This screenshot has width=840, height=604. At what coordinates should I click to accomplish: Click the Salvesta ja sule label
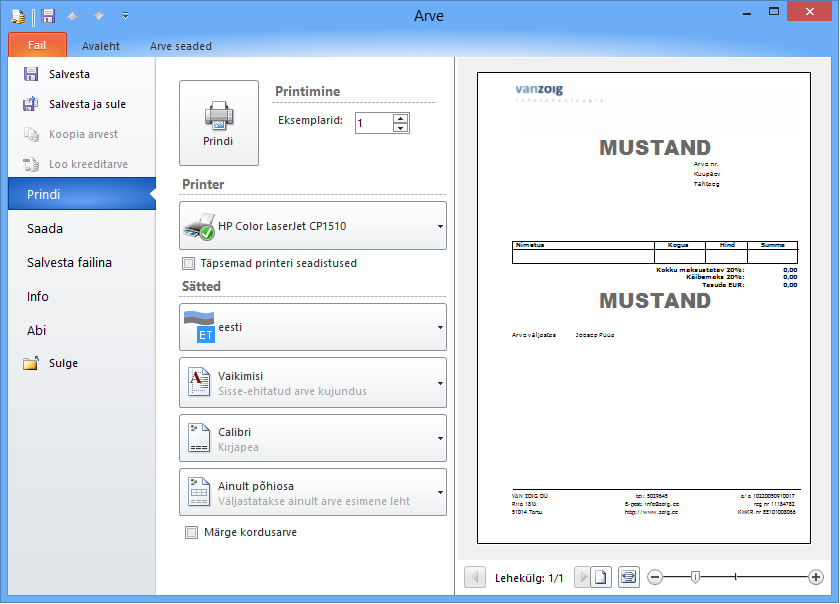coord(87,104)
